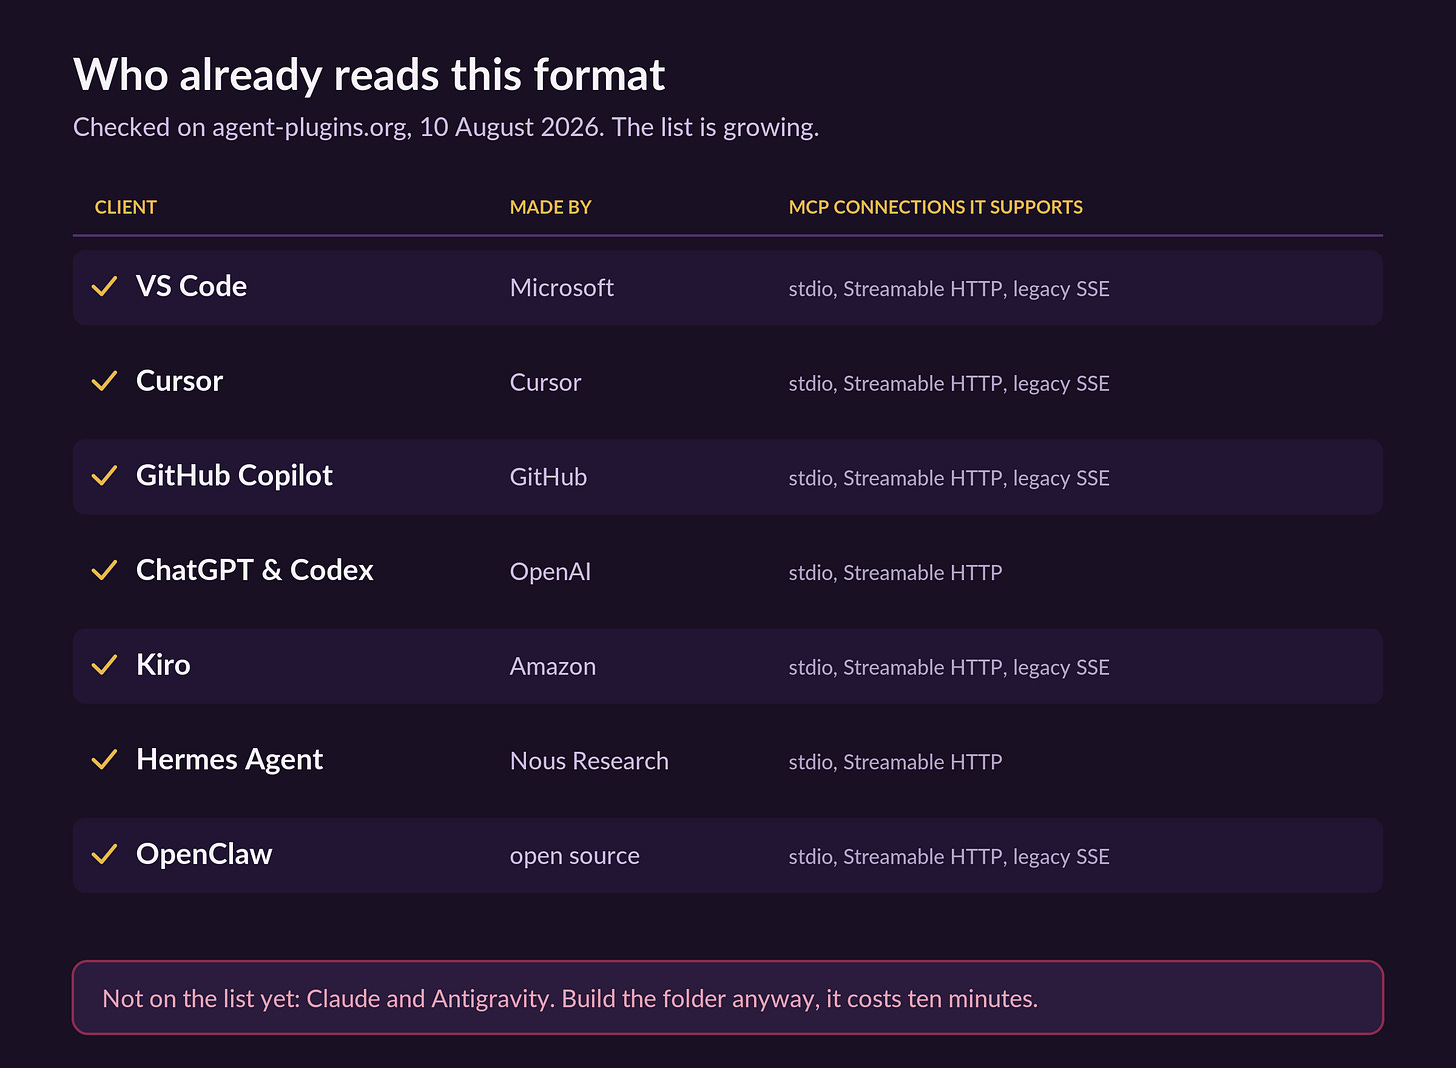
Task: Click 'OpenAI' in the Made By column
Action: pyautogui.click(x=550, y=572)
